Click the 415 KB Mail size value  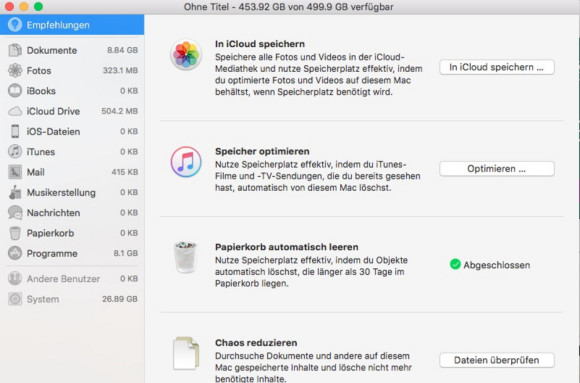click(x=125, y=172)
